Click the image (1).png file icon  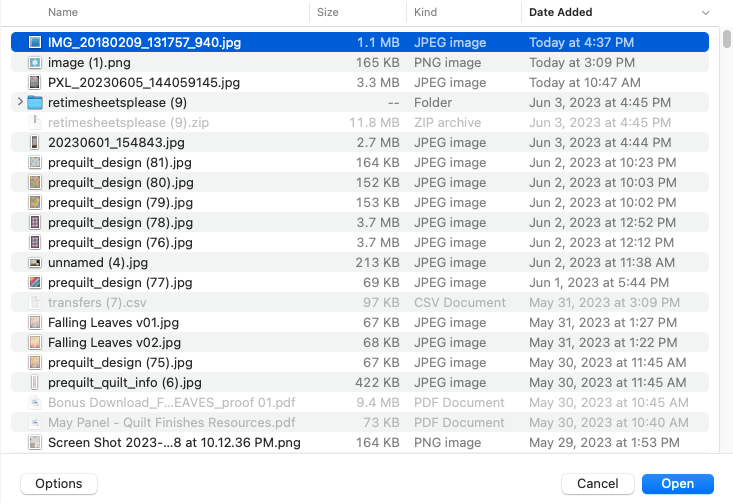(x=35, y=63)
